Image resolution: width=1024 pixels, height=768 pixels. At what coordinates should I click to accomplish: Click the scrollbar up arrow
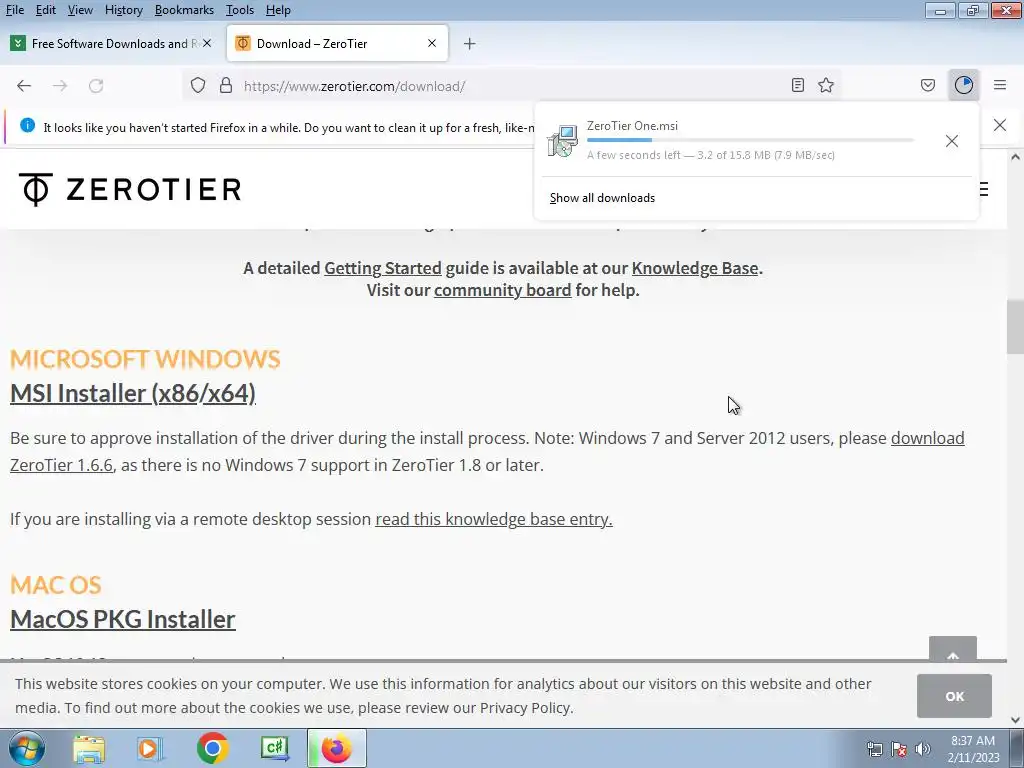[x=1015, y=157]
